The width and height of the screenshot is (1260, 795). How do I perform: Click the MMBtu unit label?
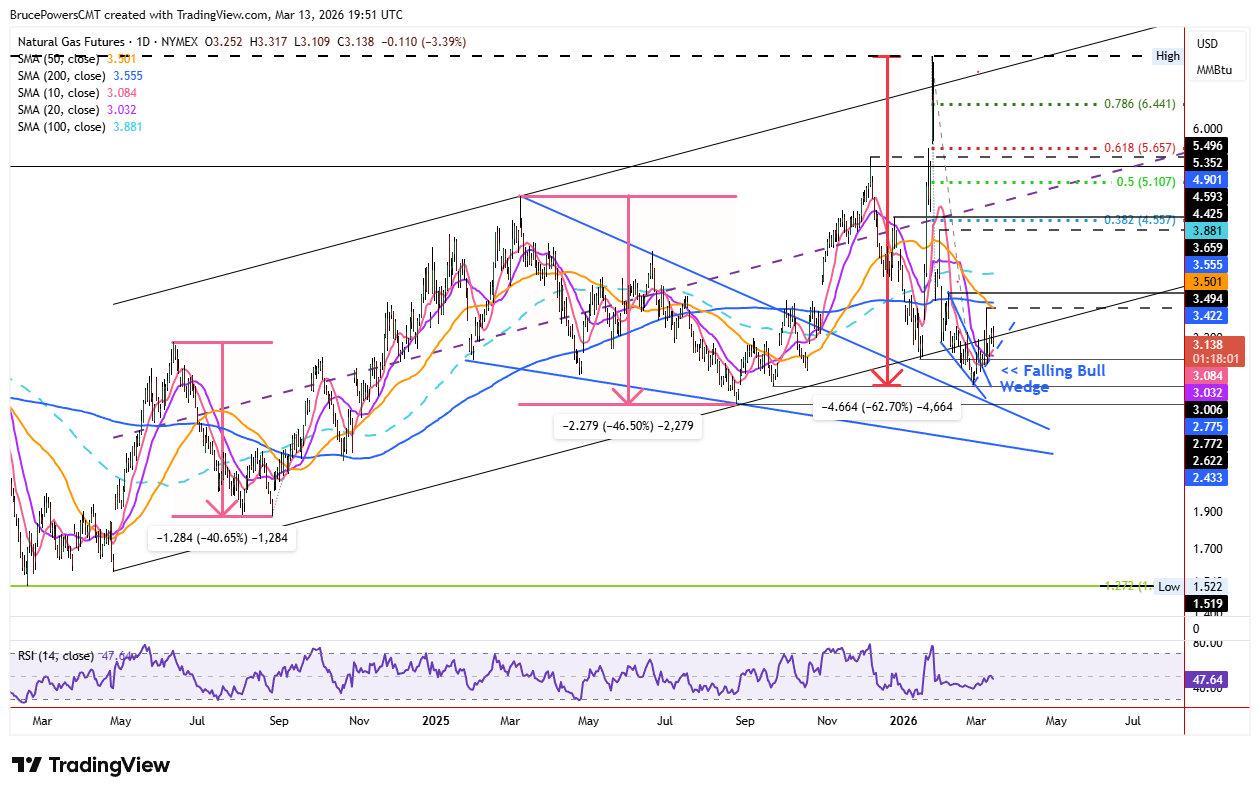pos(1214,70)
